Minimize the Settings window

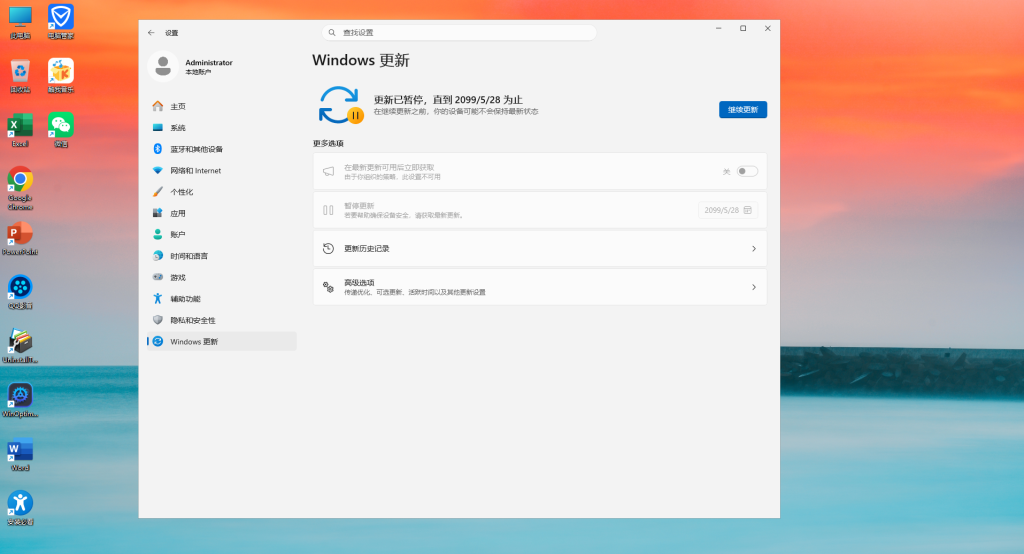(x=718, y=29)
